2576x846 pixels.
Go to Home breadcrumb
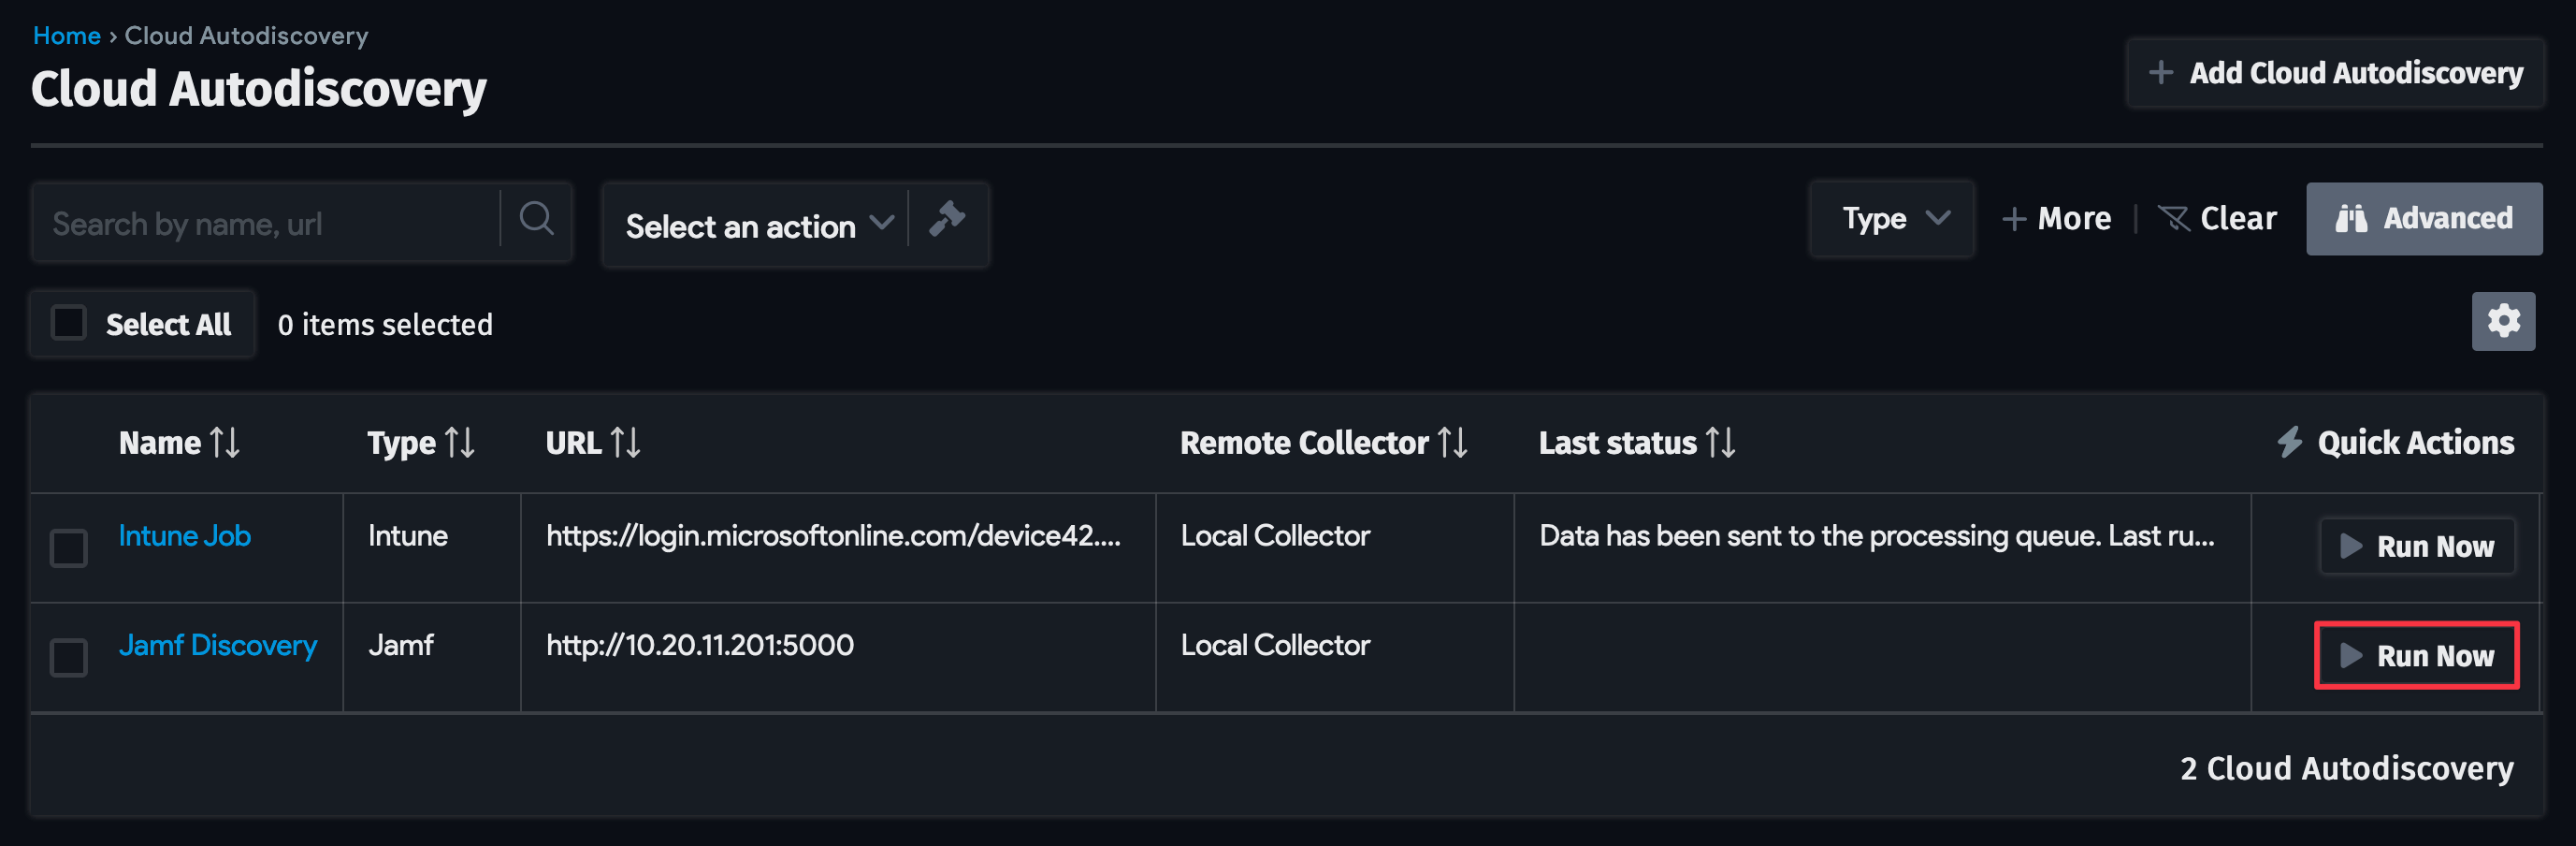(x=66, y=36)
